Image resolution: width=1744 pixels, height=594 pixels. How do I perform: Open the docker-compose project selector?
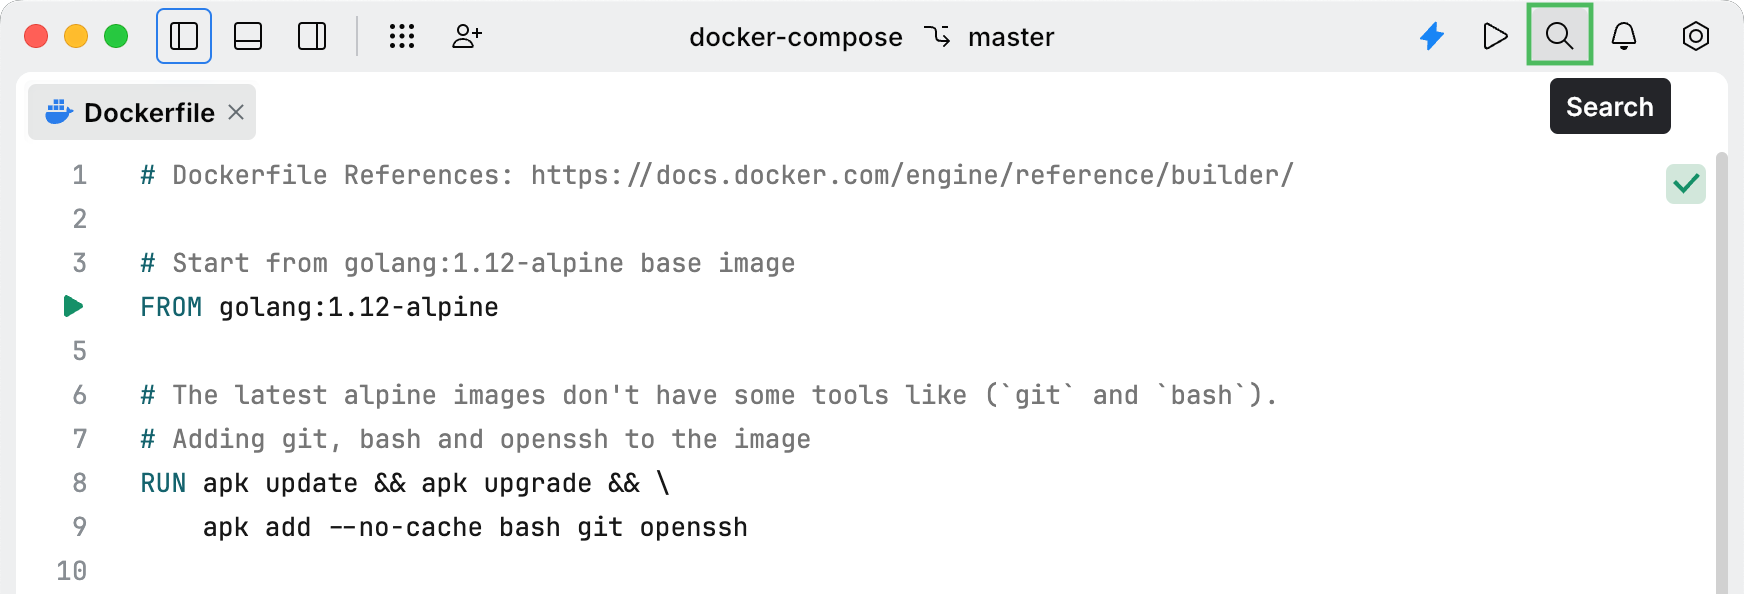coord(795,37)
